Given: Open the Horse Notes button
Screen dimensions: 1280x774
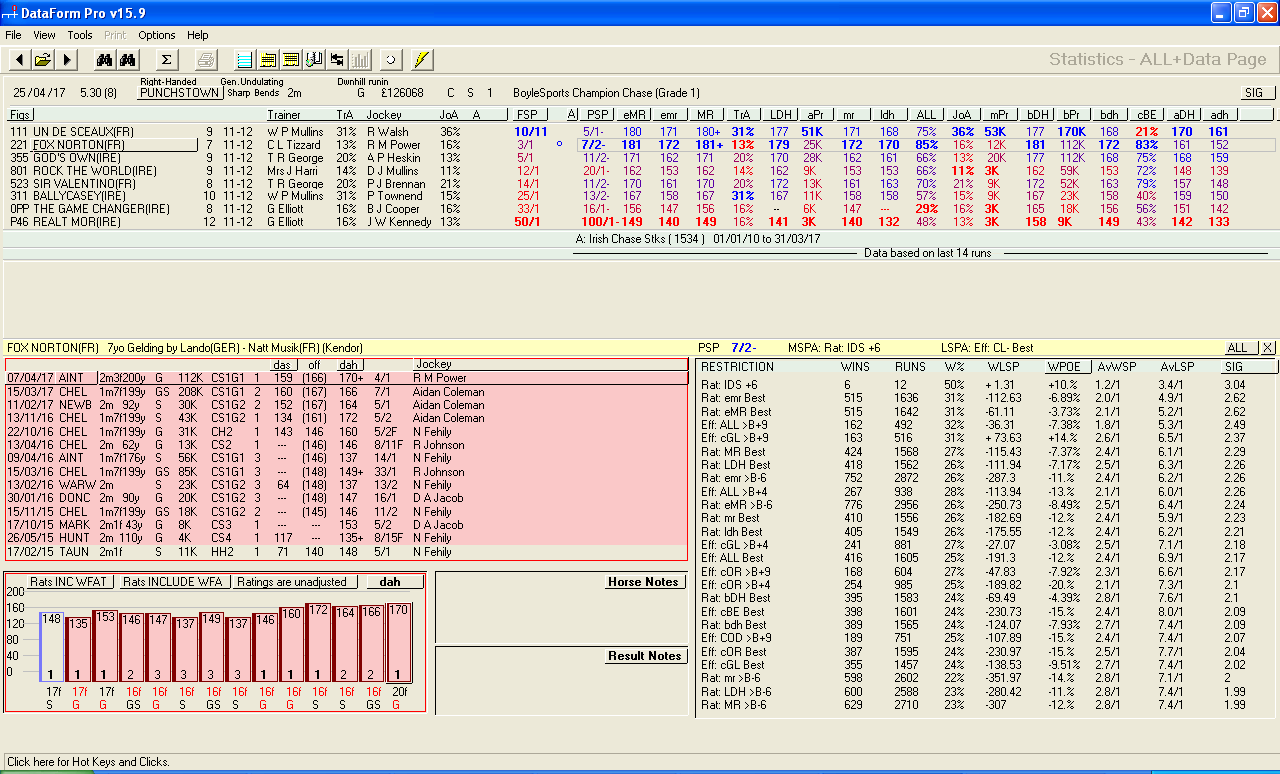Looking at the screenshot, I should [644, 582].
